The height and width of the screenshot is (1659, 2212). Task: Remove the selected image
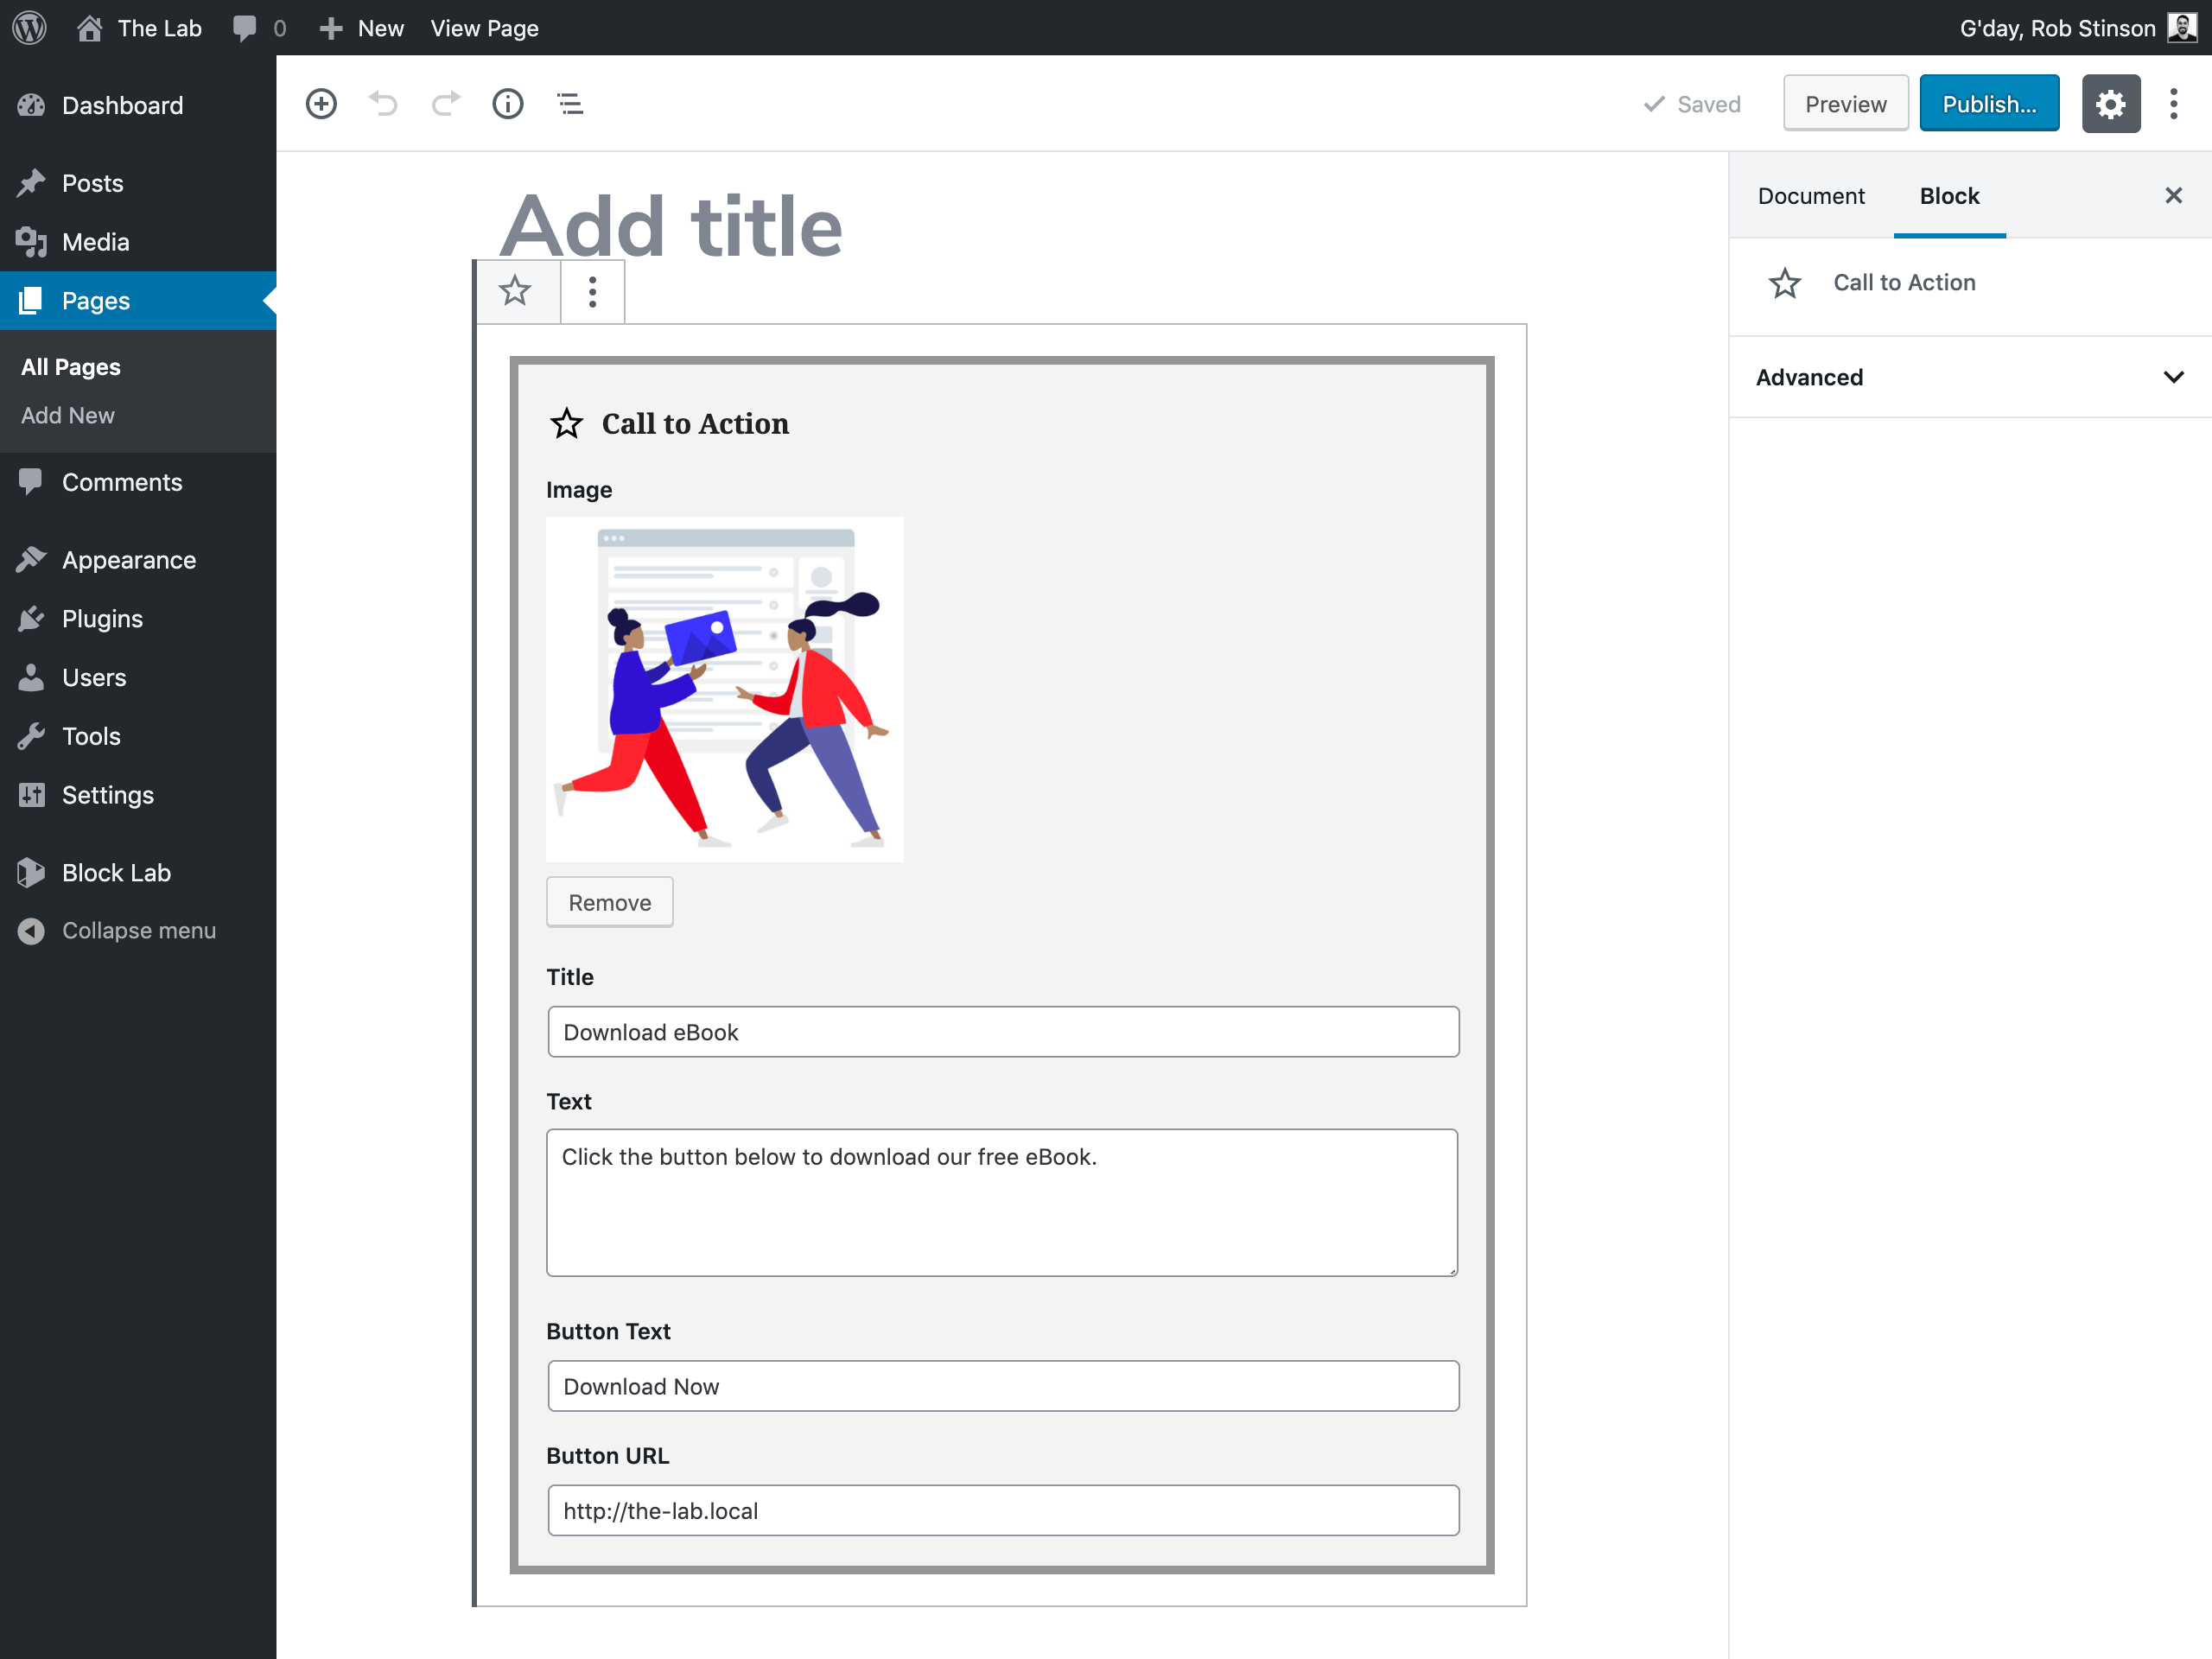pyautogui.click(x=610, y=902)
